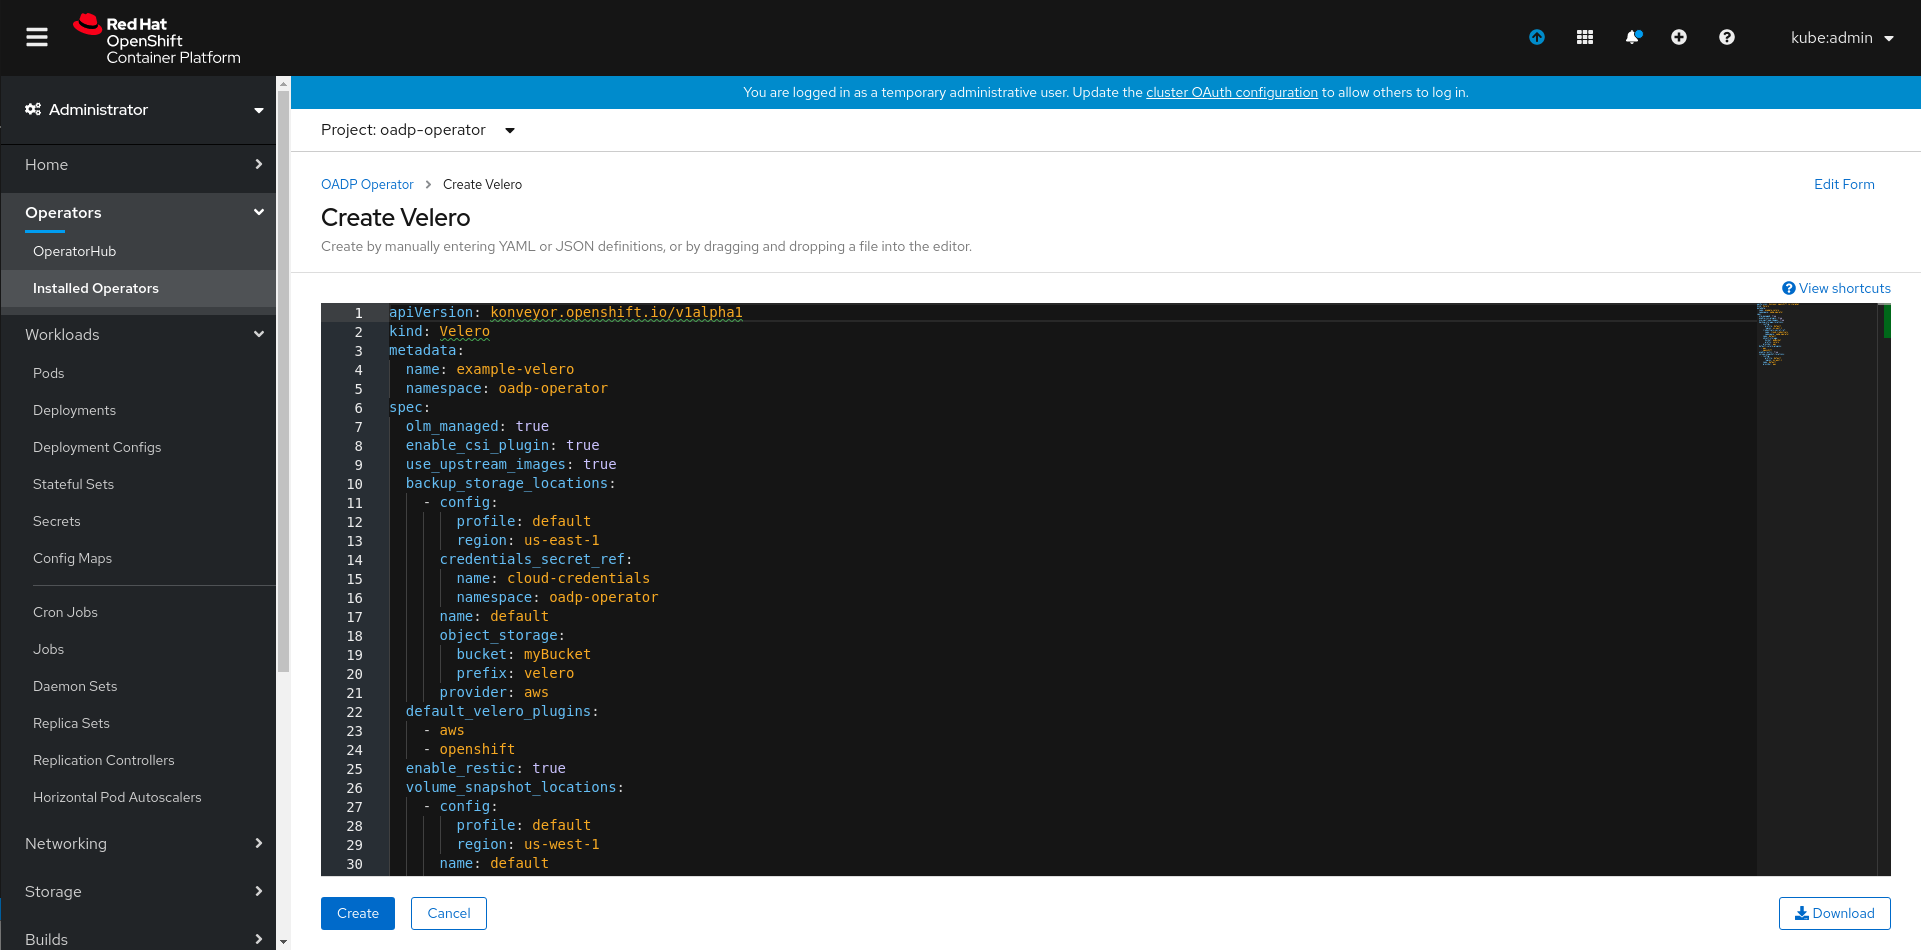Click the 'name: cloud-credentials' line
The height and width of the screenshot is (950, 1921).
click(x=553, y=579)
